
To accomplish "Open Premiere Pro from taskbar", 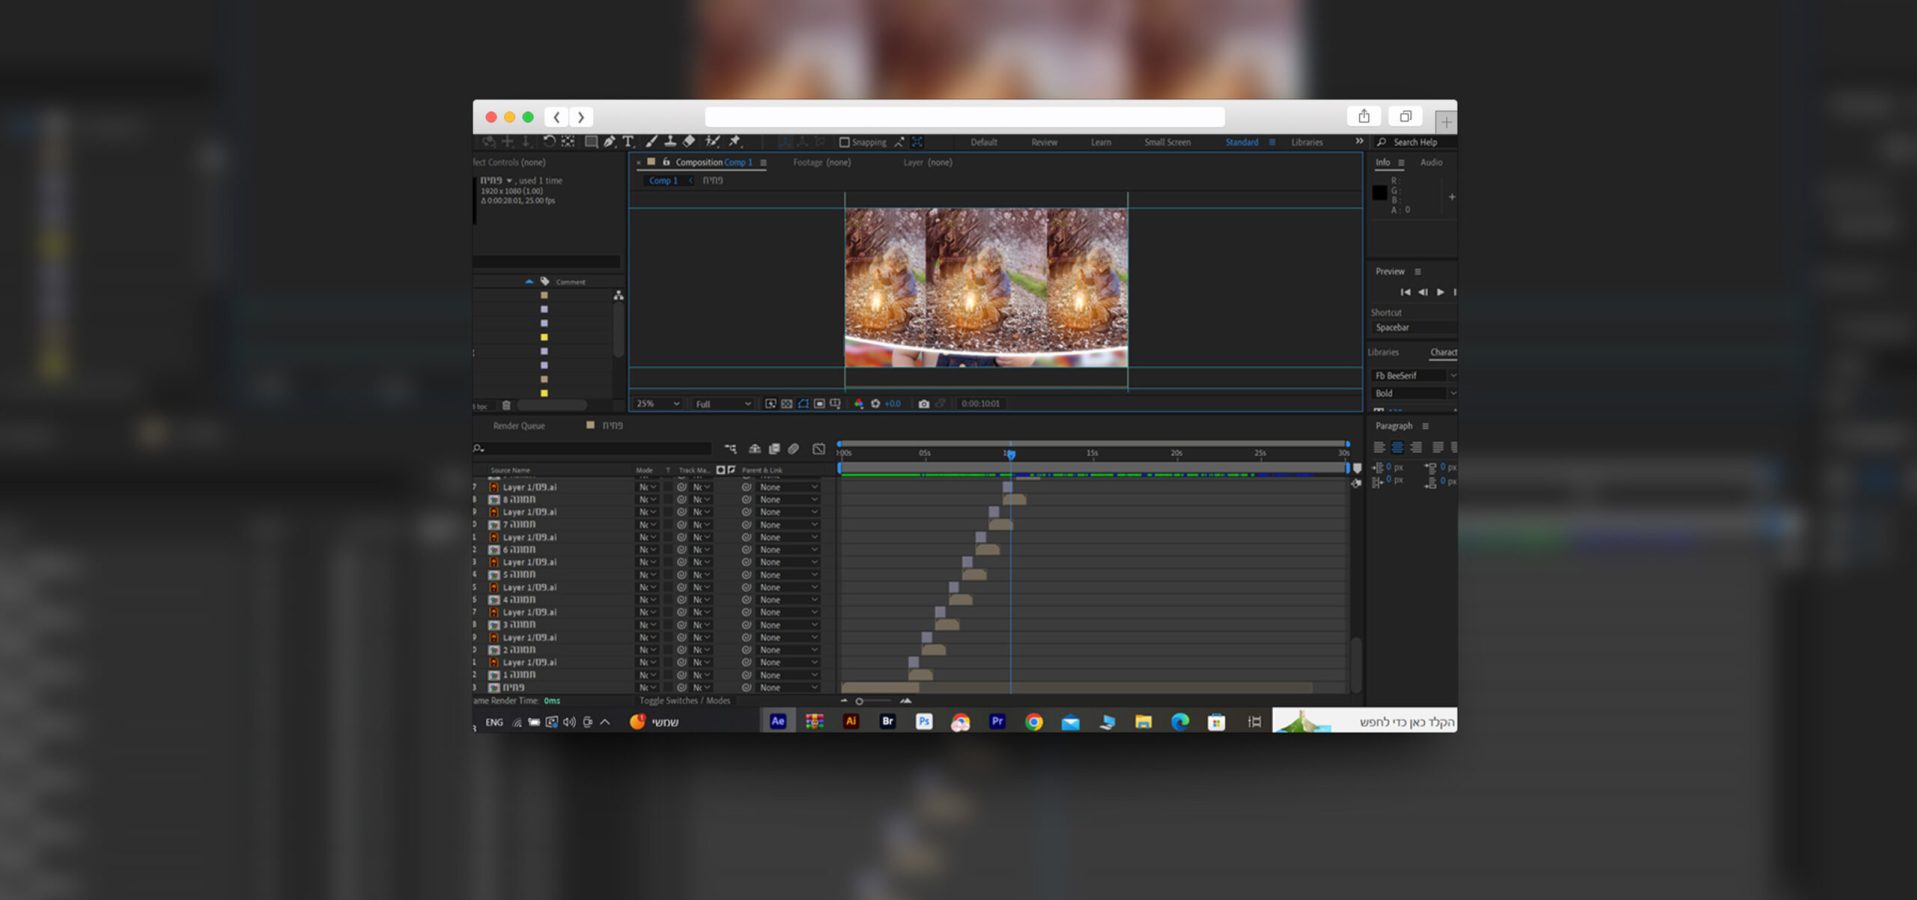I will point(997,721).
